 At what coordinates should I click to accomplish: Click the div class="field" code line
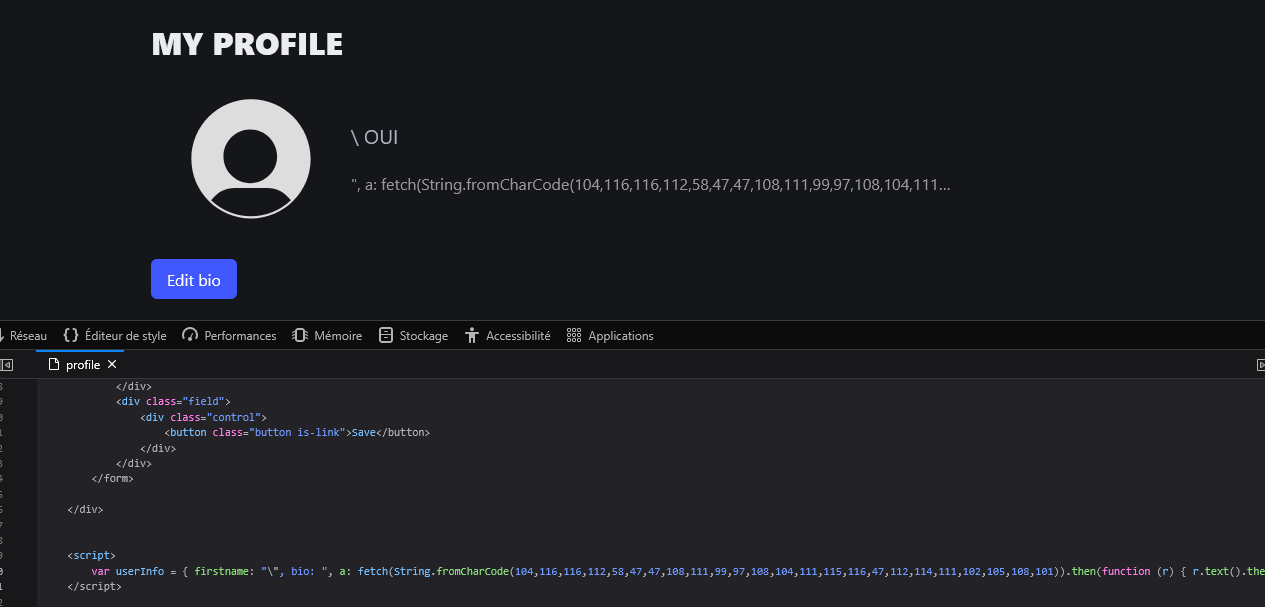(173, 401)
